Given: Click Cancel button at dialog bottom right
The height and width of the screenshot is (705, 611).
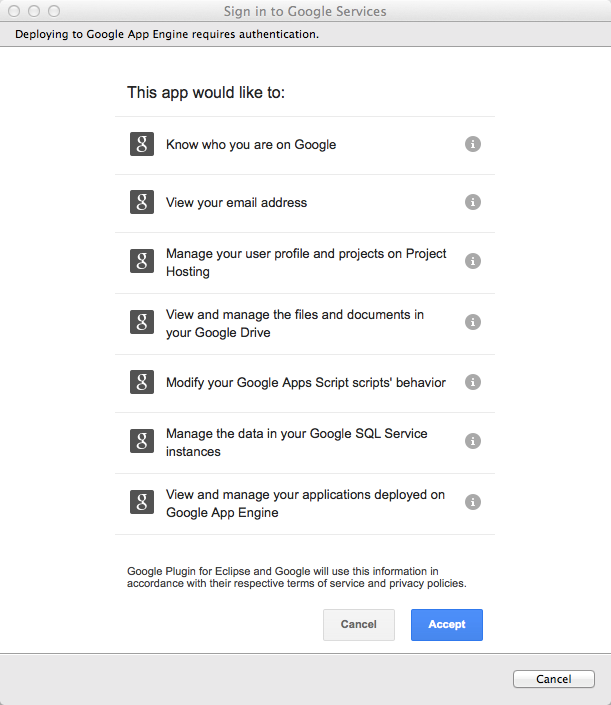Looking at the screenshot, I should (x=553, y=679).
